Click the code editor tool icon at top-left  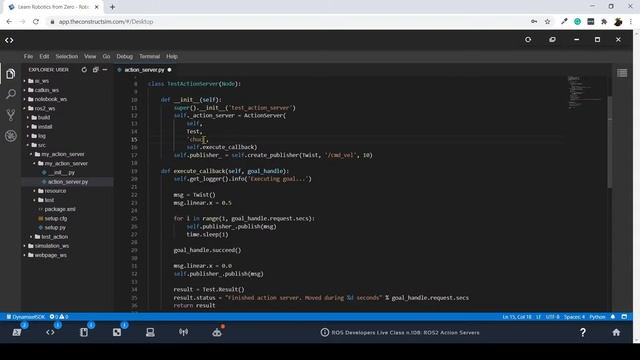pyautogui.click(x=9, y=40)
